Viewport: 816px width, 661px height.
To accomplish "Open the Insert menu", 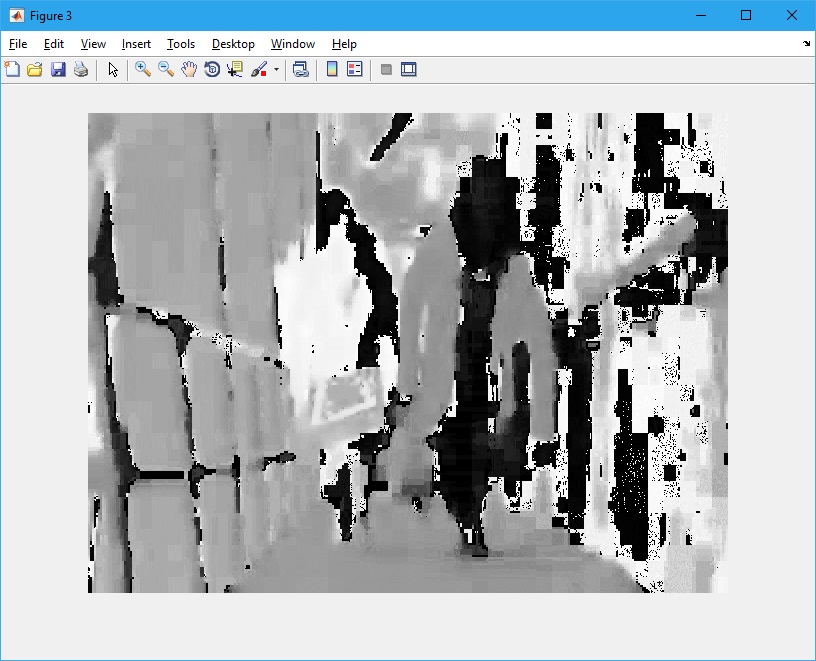I will (136, 44).
